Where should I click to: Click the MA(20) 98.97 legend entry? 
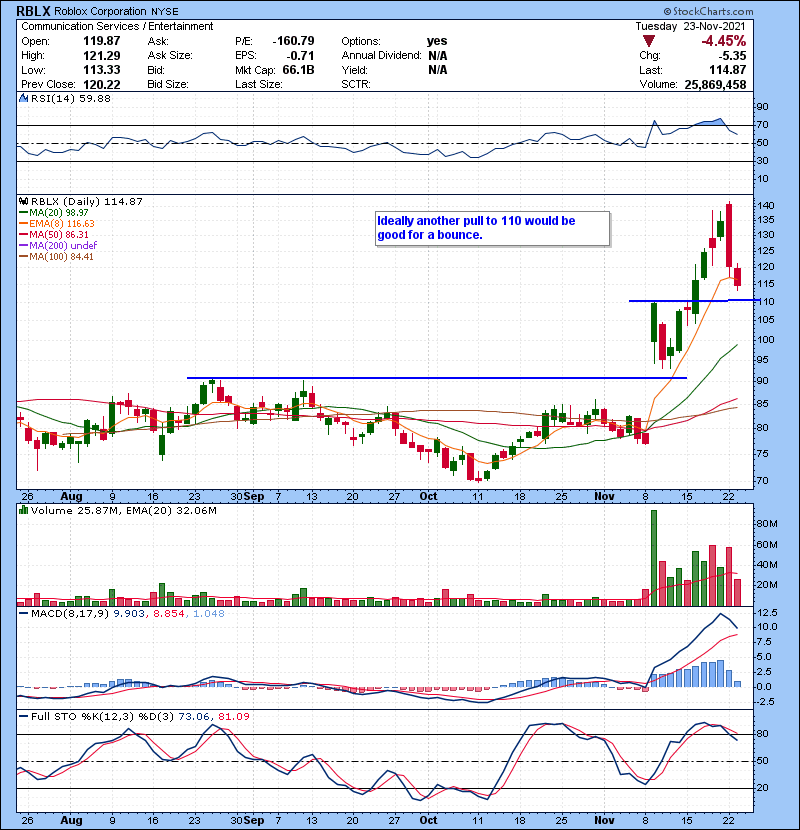coord(53,213)
